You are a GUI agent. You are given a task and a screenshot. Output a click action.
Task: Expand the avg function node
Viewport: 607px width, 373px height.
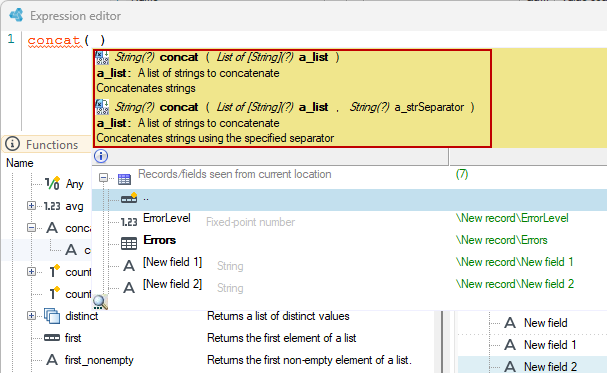[31, 206]
